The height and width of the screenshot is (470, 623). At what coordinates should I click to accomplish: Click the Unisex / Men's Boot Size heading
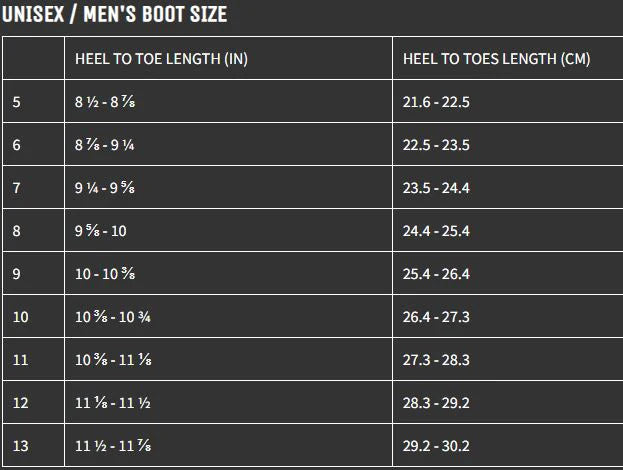pyautogui.click(x=115, y=14)
